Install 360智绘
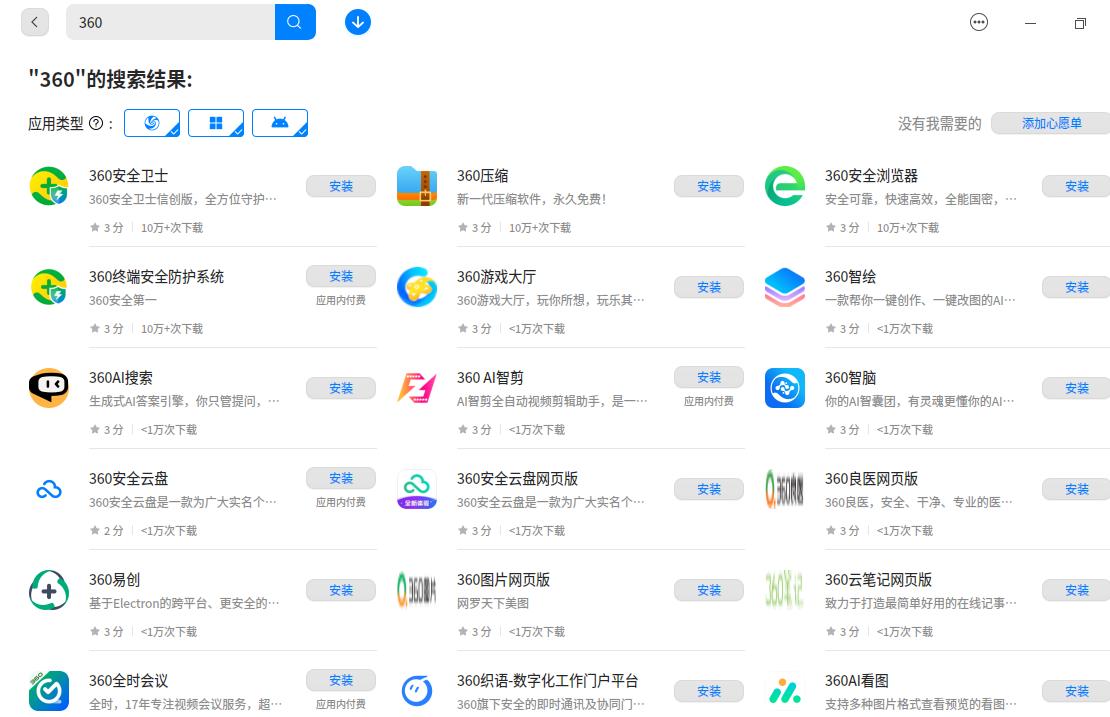1110x717 pixels. click(x=1076, y=287)
